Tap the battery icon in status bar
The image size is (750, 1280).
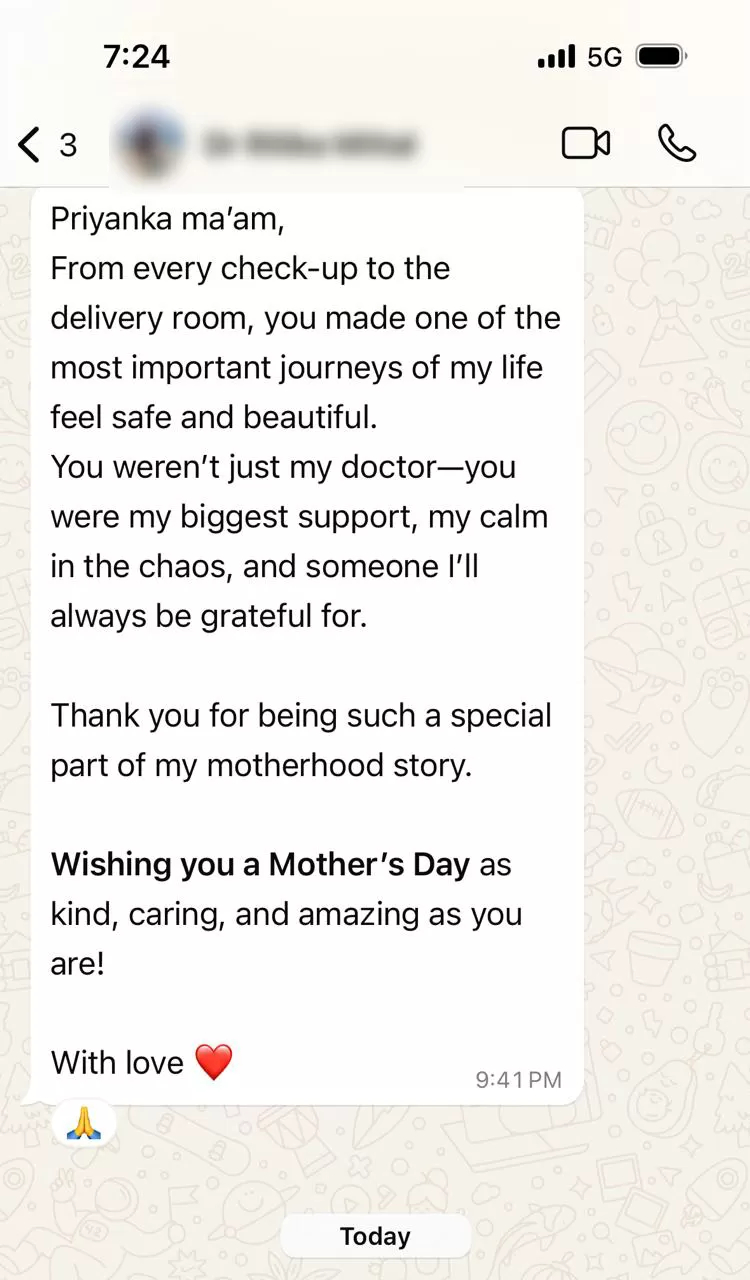(662, 57)
